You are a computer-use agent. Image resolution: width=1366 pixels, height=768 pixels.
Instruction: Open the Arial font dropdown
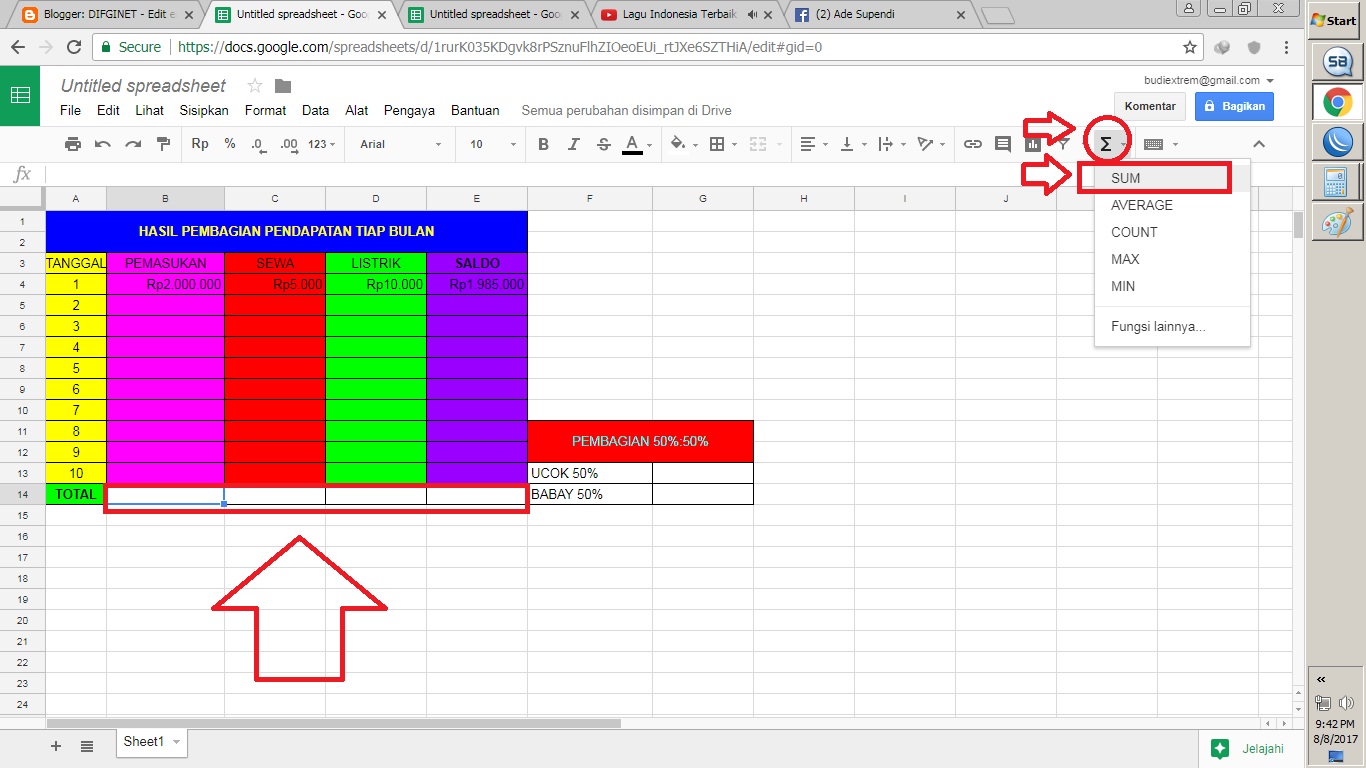[x=398, y=144]
